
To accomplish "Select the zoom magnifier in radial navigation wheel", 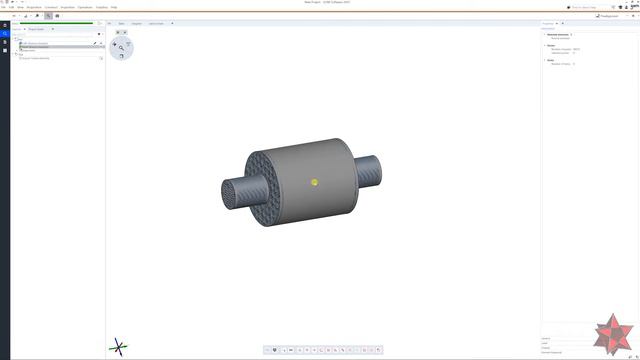I will [121, 48].
